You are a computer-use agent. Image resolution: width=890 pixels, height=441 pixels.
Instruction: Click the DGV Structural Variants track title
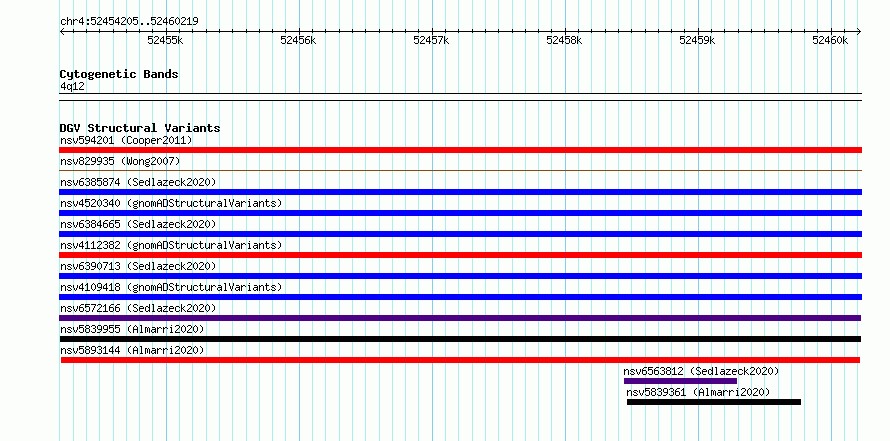click(x=140, y=128)
